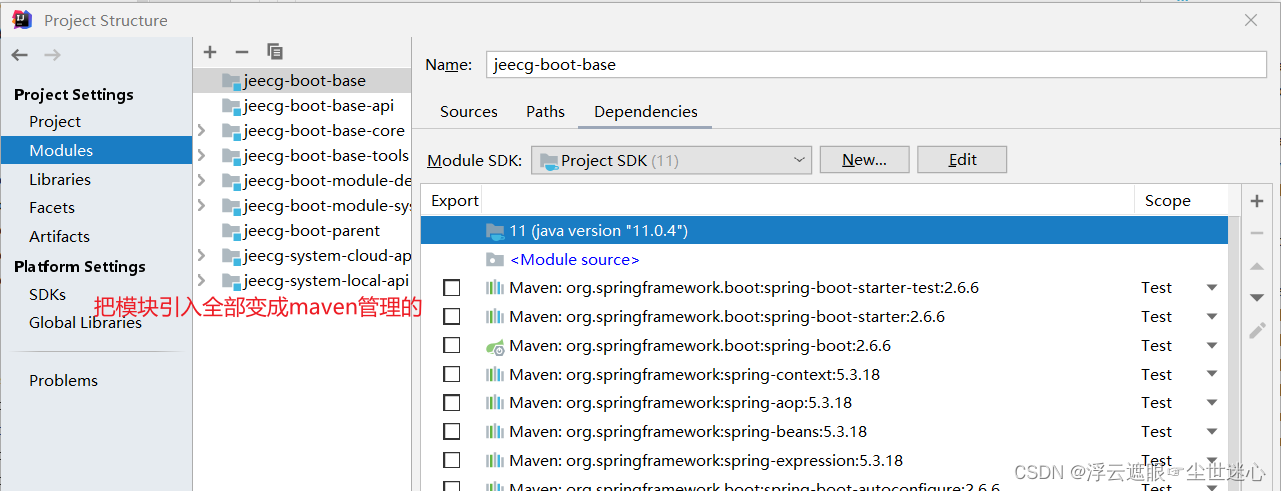Close the Project Structure dialog
The image size is (1281, 491).
pos(1251,20)
